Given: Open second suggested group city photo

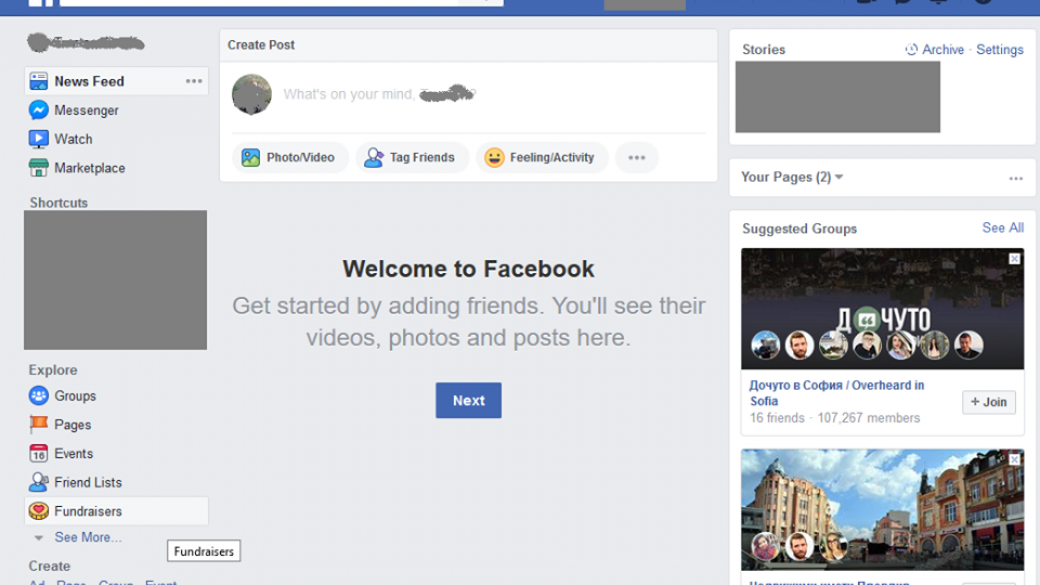Looking at the screenshot, I should [882, 509].
